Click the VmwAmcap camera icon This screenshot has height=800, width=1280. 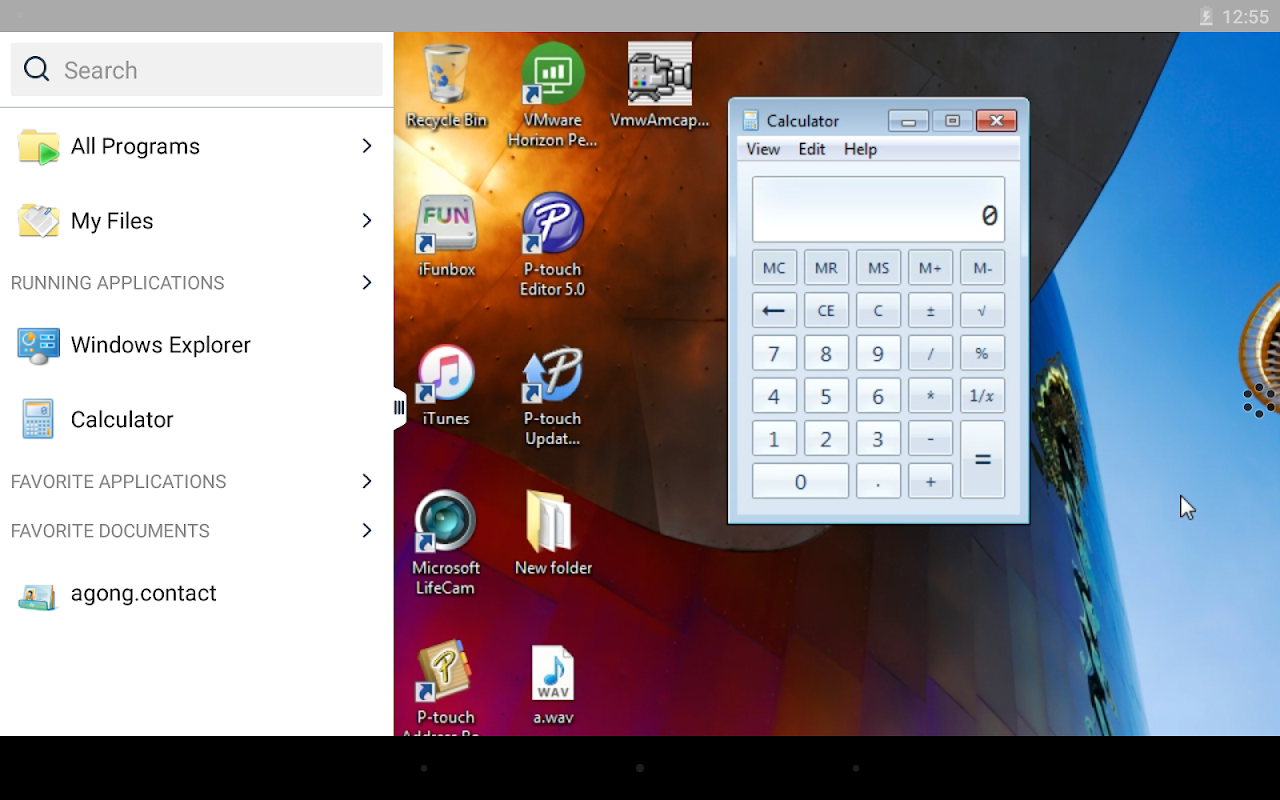coord(659,86)
